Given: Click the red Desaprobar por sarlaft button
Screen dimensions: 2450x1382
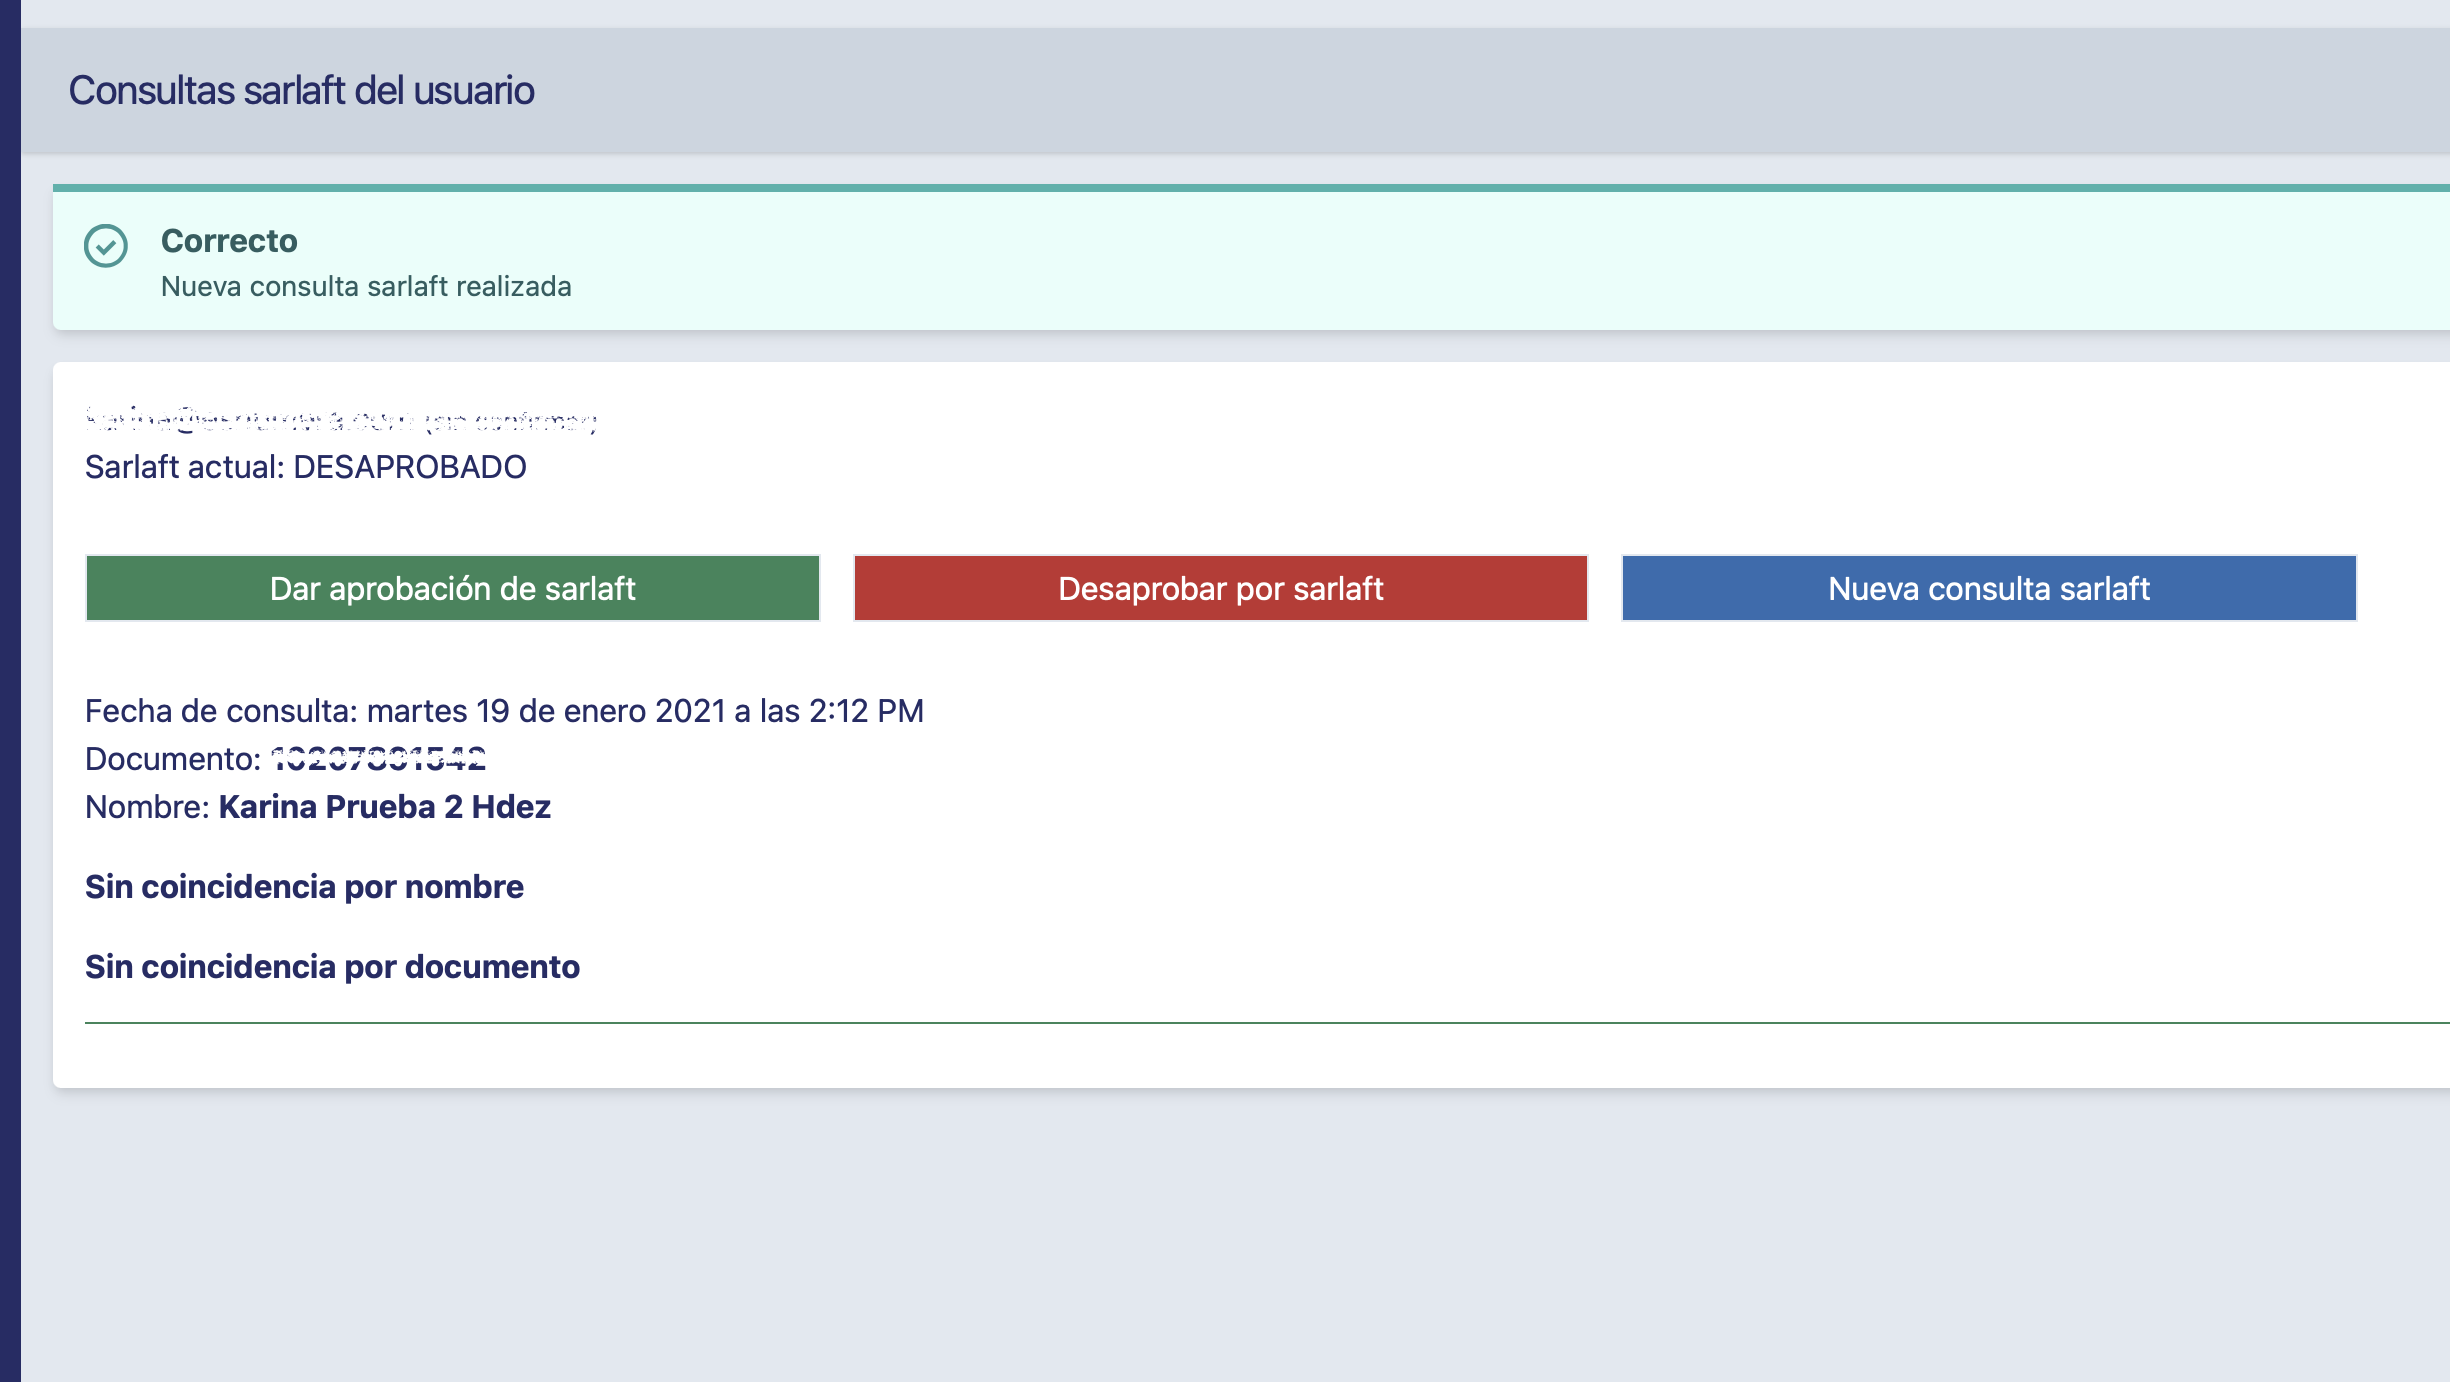Looking at the screenshot, I should 1221,588.
